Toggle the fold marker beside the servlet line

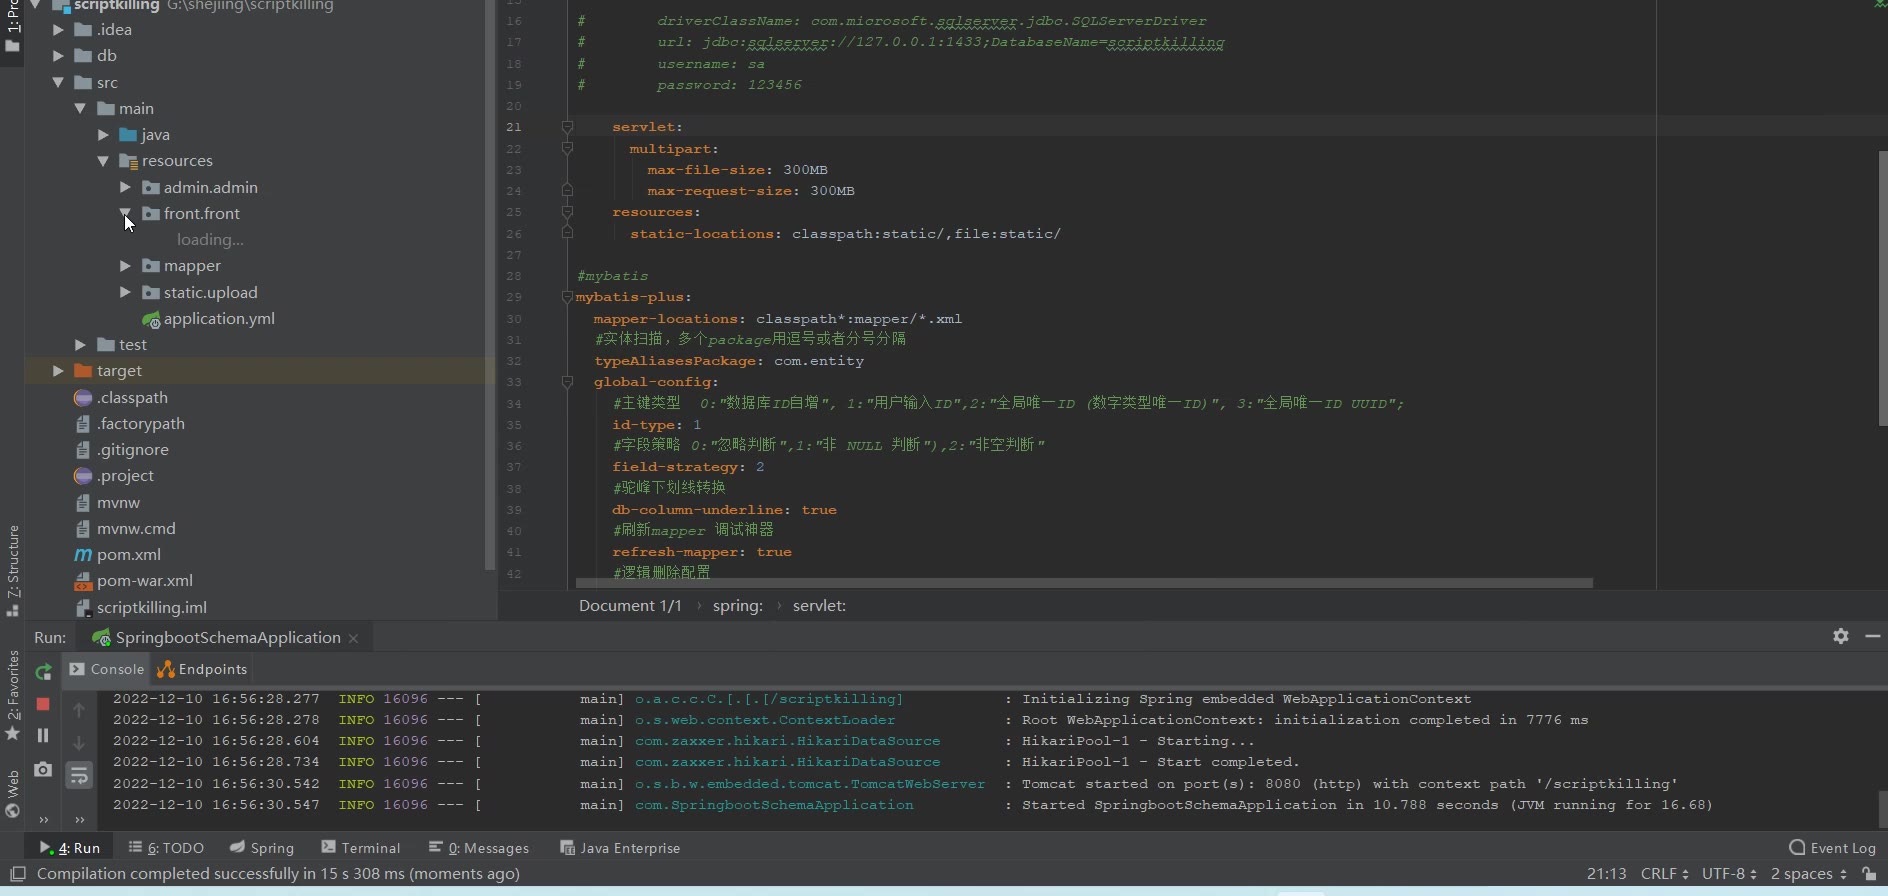(567, 127)
